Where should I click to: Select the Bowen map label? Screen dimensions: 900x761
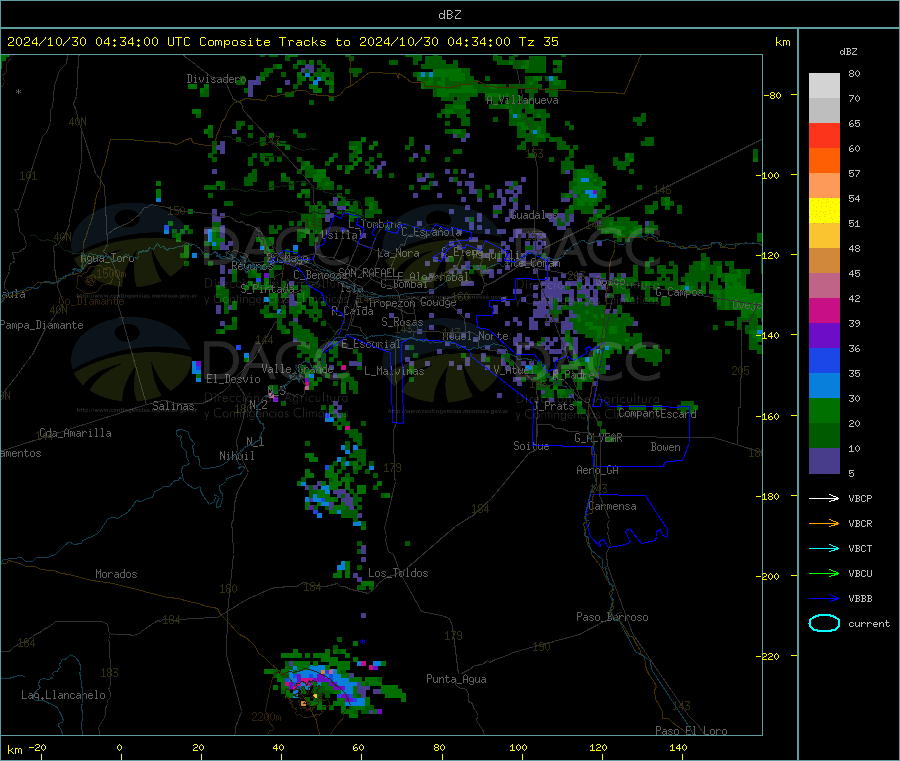click(665, 447)
